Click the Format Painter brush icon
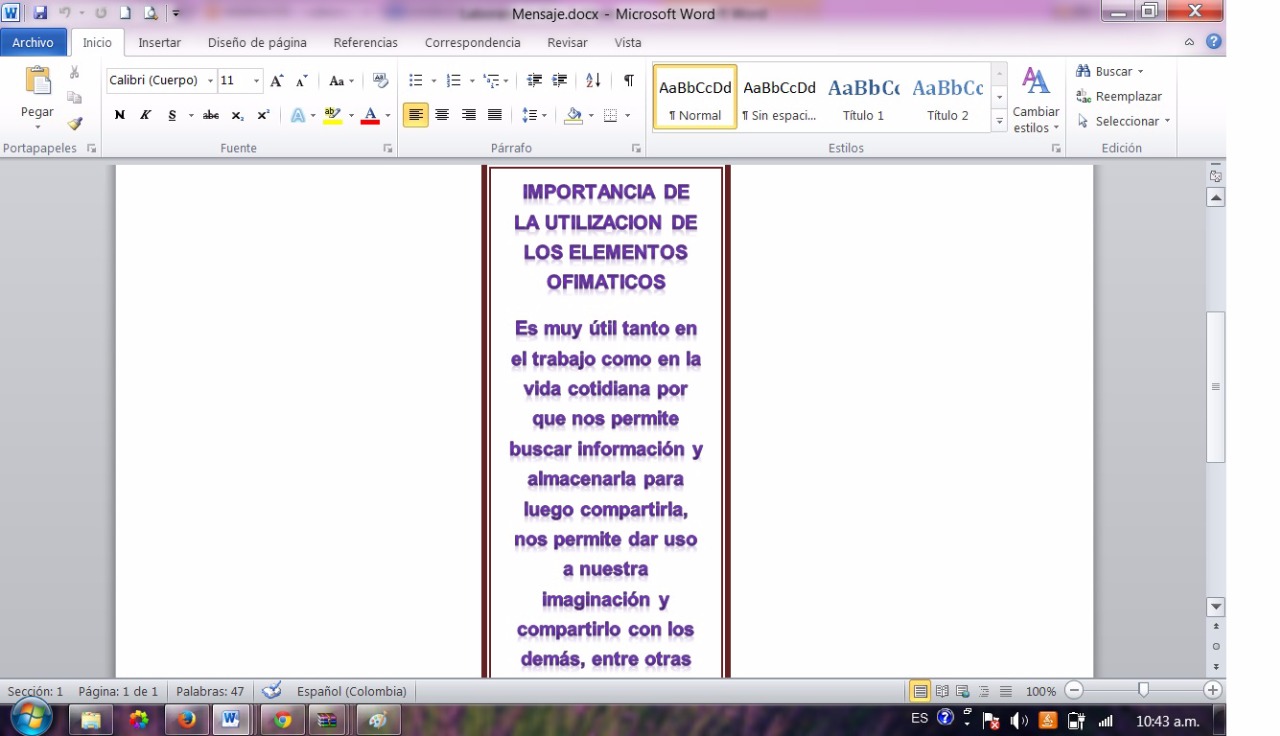The image size is (1280, 736). point(74,124)
